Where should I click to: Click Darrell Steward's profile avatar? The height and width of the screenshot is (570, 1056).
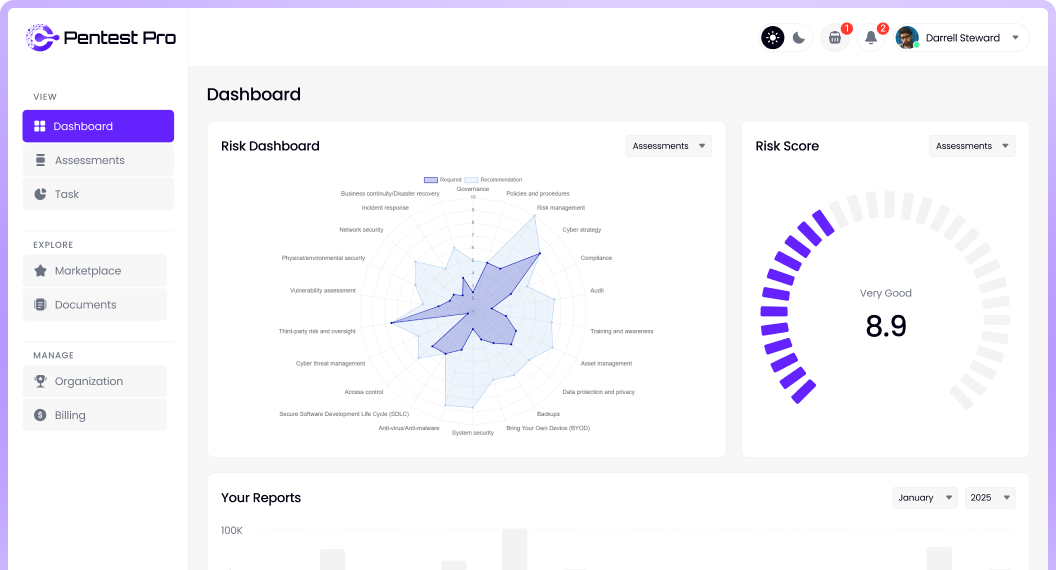pos(907,38)
